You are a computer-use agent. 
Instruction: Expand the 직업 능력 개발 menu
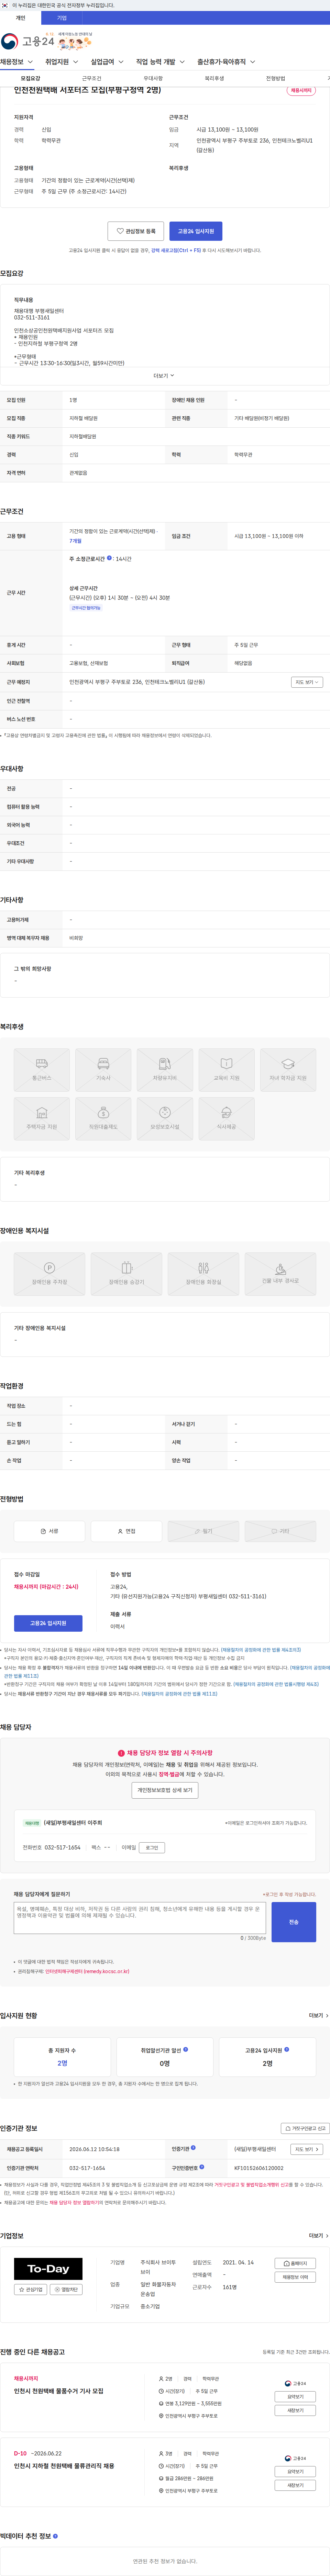coord(160,62)
